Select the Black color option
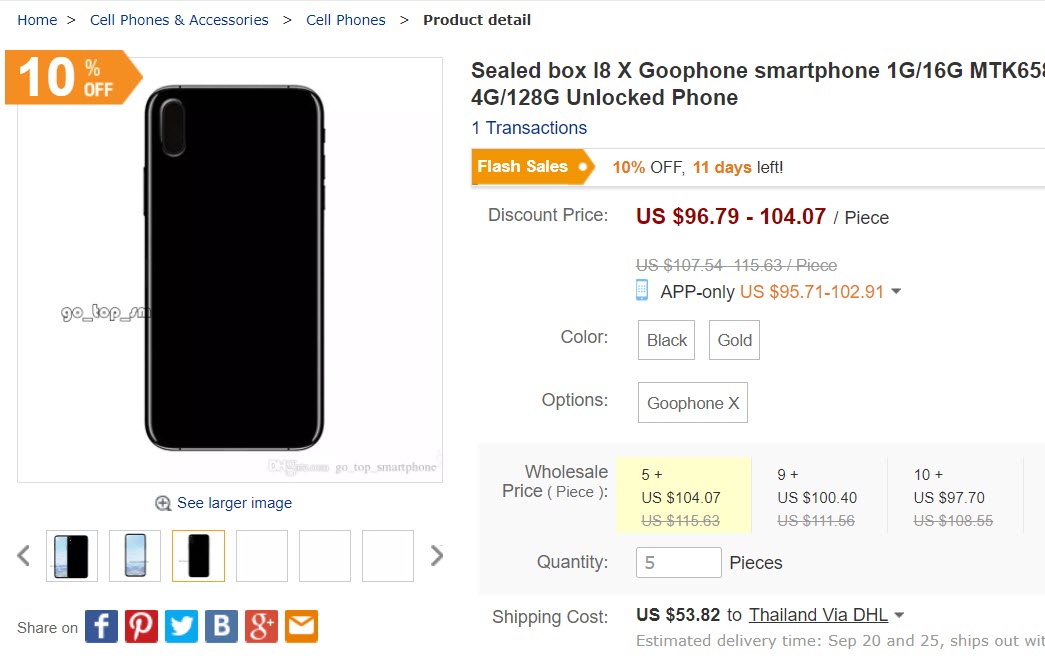The height and width of the screenshot is (672, 1045). click(665, 340)
